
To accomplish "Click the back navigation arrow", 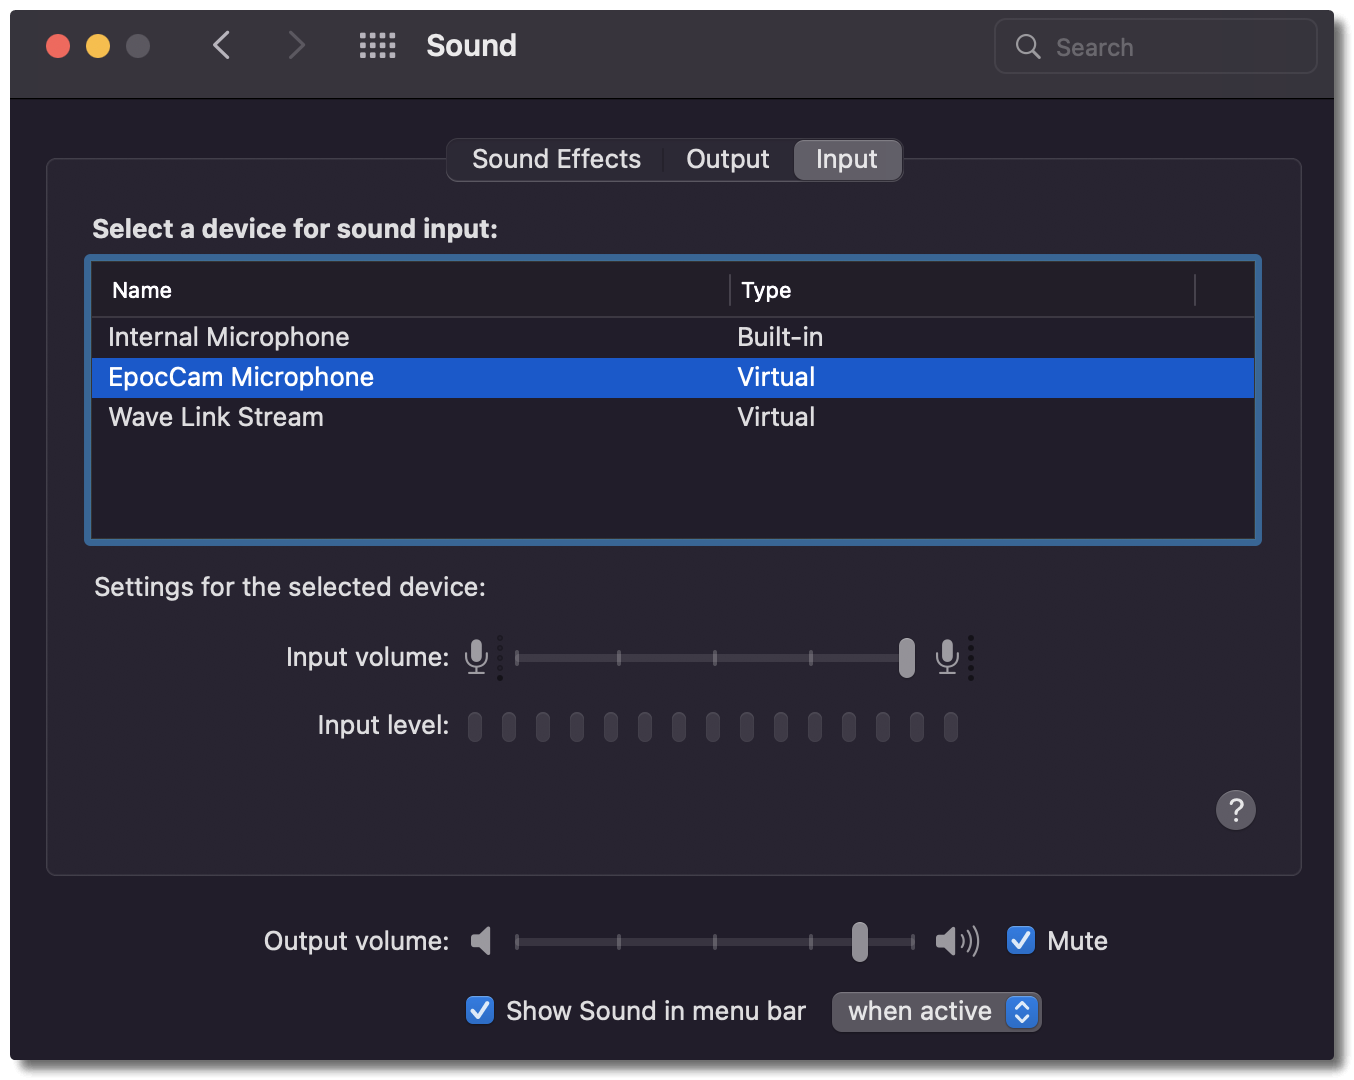I will pyautogui.click(x=222, y=45).
